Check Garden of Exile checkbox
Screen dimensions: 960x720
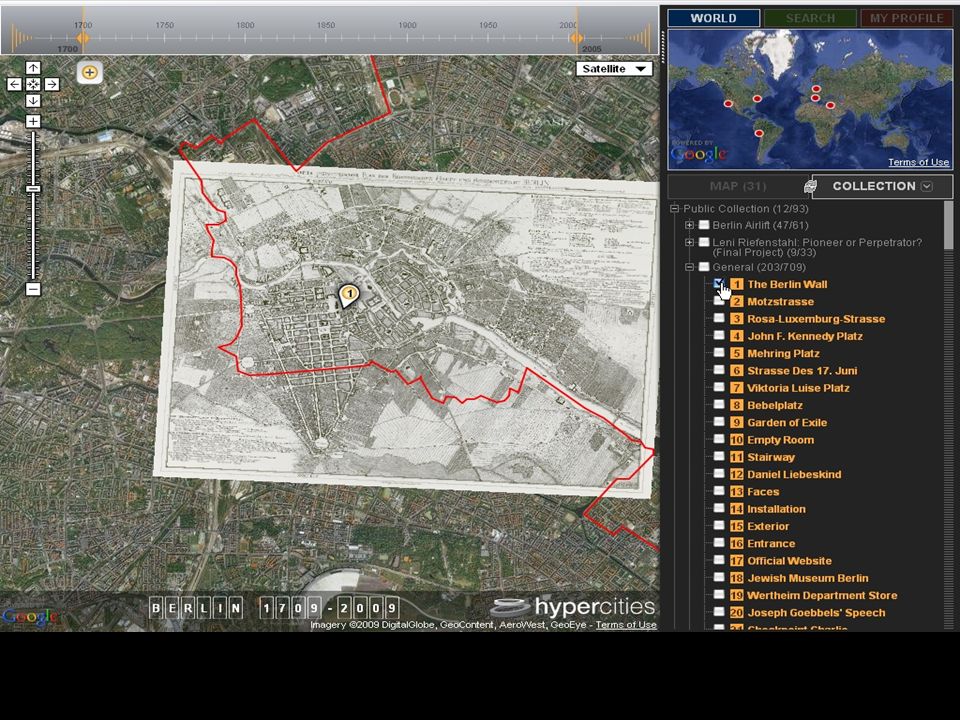point(719,422)
